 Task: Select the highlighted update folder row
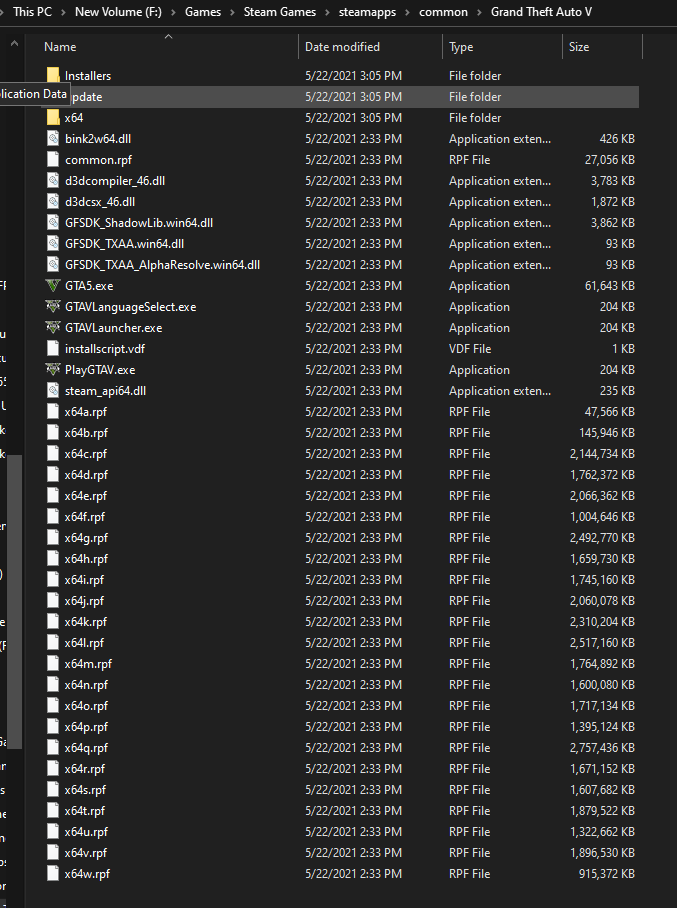click(x=340, y=97)
